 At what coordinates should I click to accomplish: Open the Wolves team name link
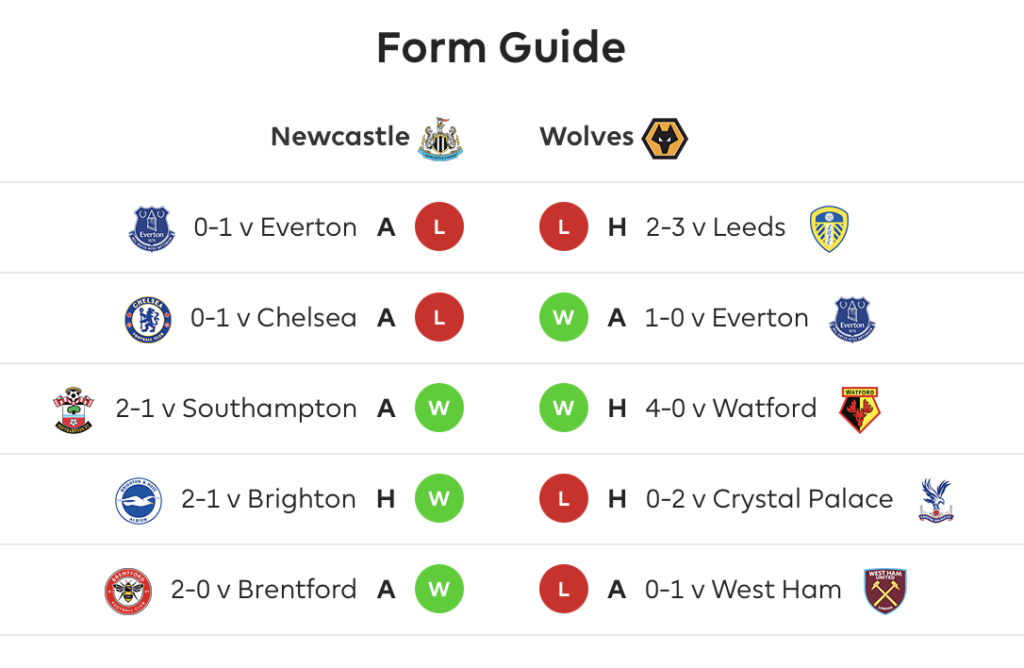coord(586,136)
